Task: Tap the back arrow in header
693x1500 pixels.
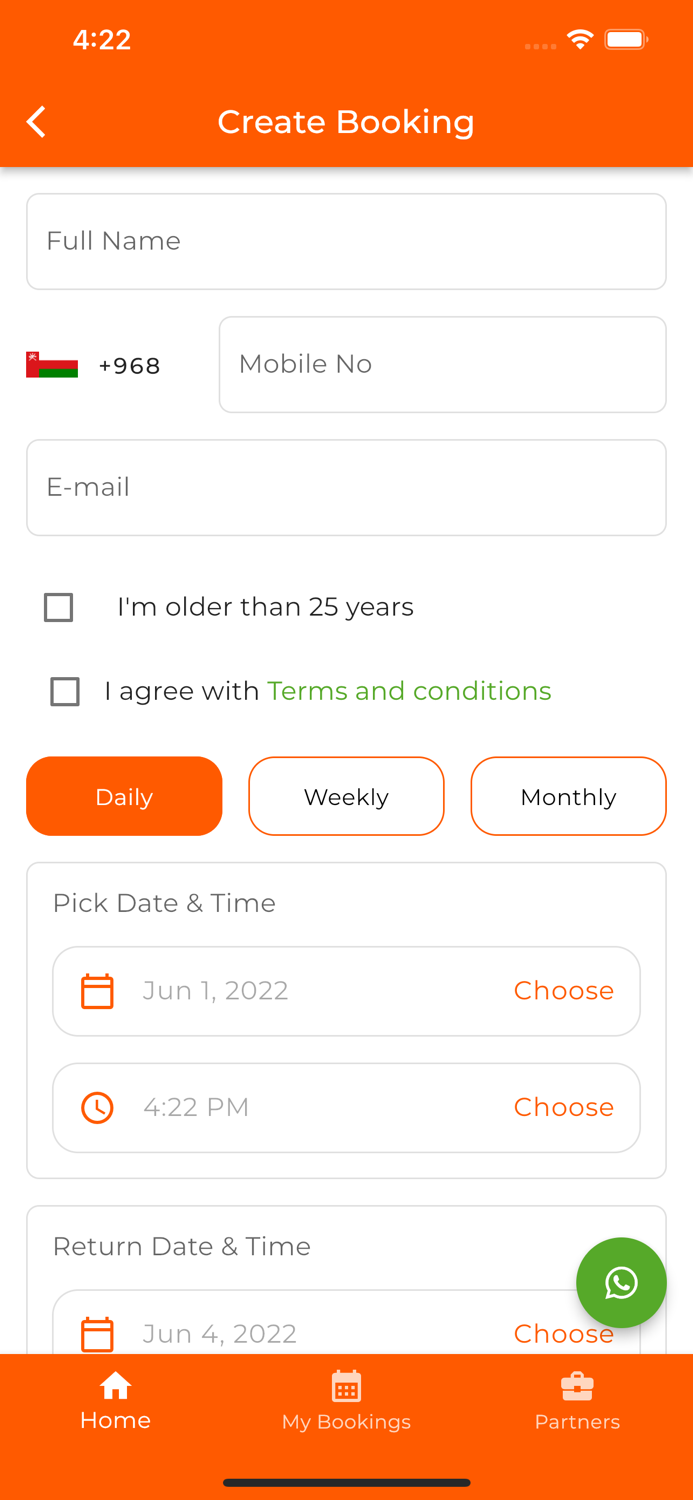Action: tap(37, 122)
